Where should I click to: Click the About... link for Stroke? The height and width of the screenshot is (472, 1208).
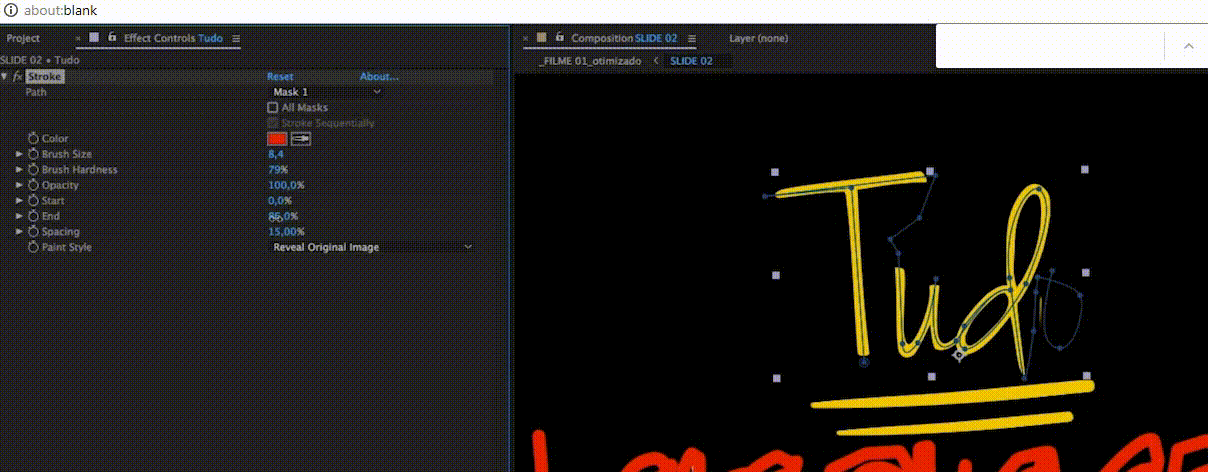379,77
